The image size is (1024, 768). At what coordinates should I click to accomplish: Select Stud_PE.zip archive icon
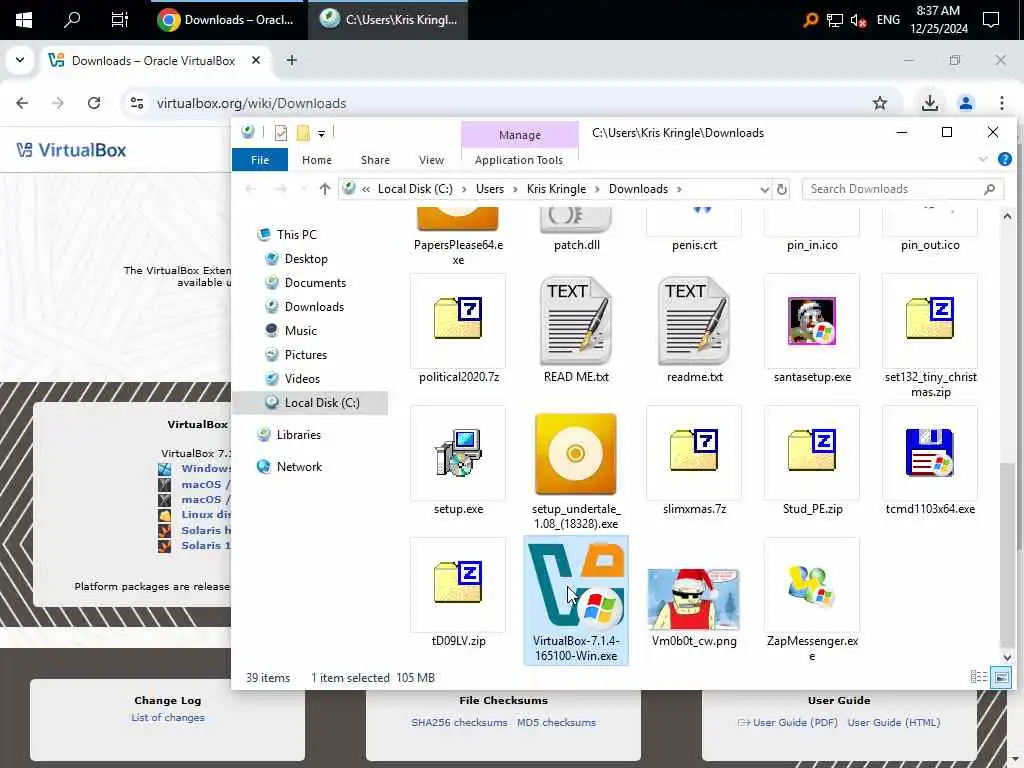[812, 451]
